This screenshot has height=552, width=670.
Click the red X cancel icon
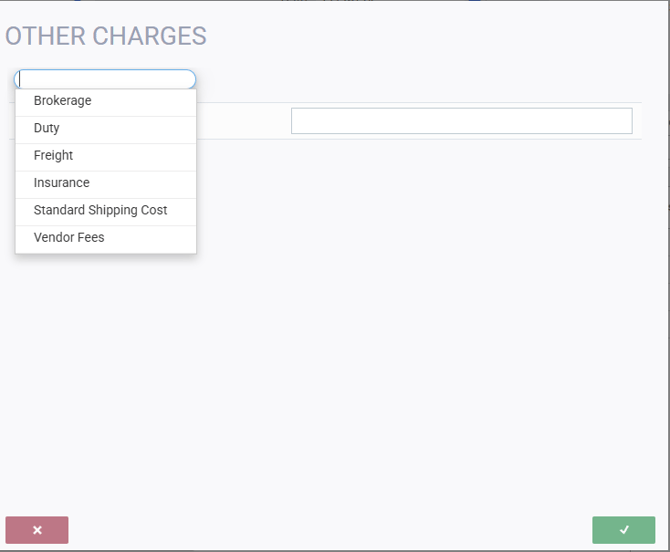point(37,530)
